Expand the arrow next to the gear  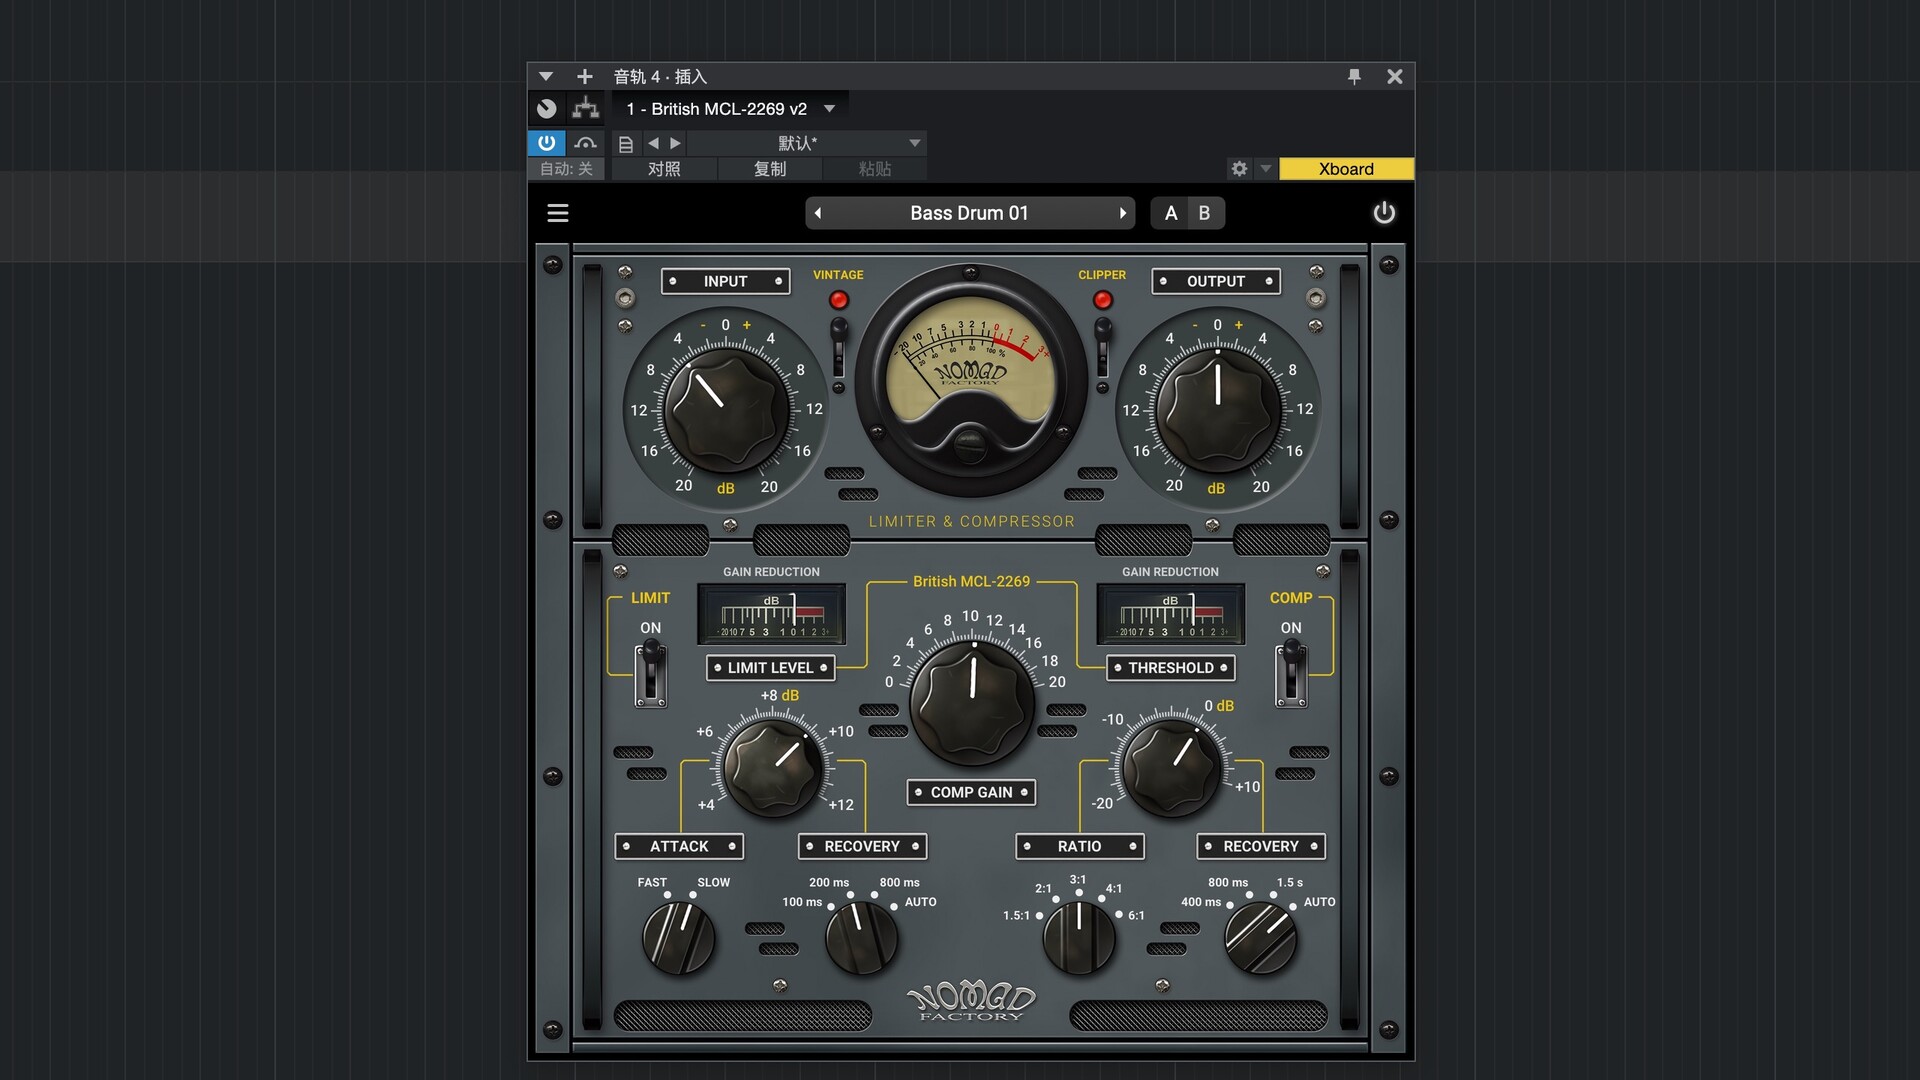(x=1266, y=169)
